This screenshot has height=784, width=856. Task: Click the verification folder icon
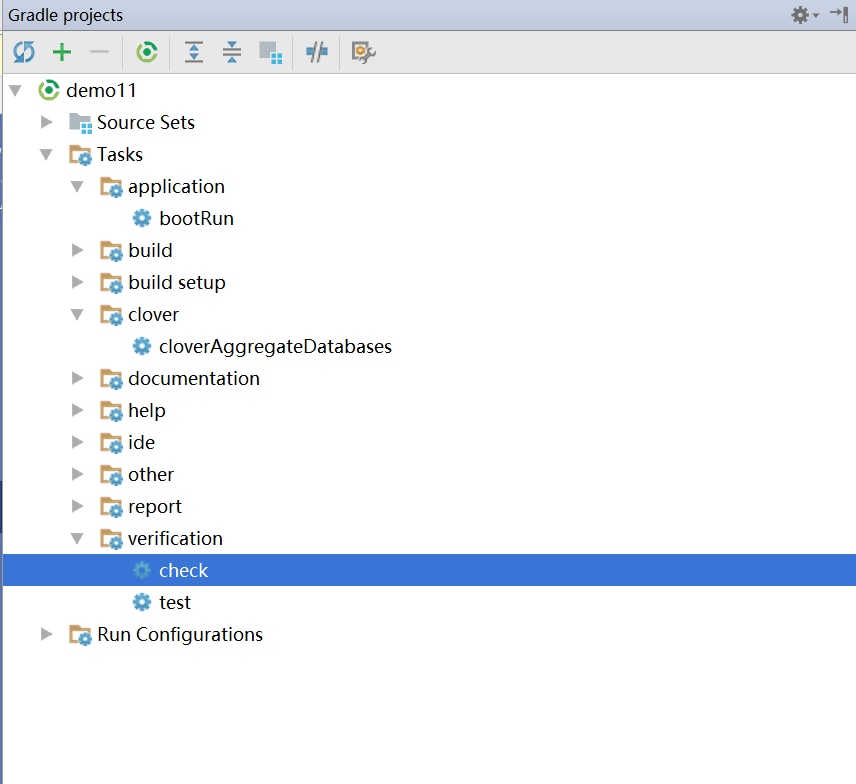(111, 539)
